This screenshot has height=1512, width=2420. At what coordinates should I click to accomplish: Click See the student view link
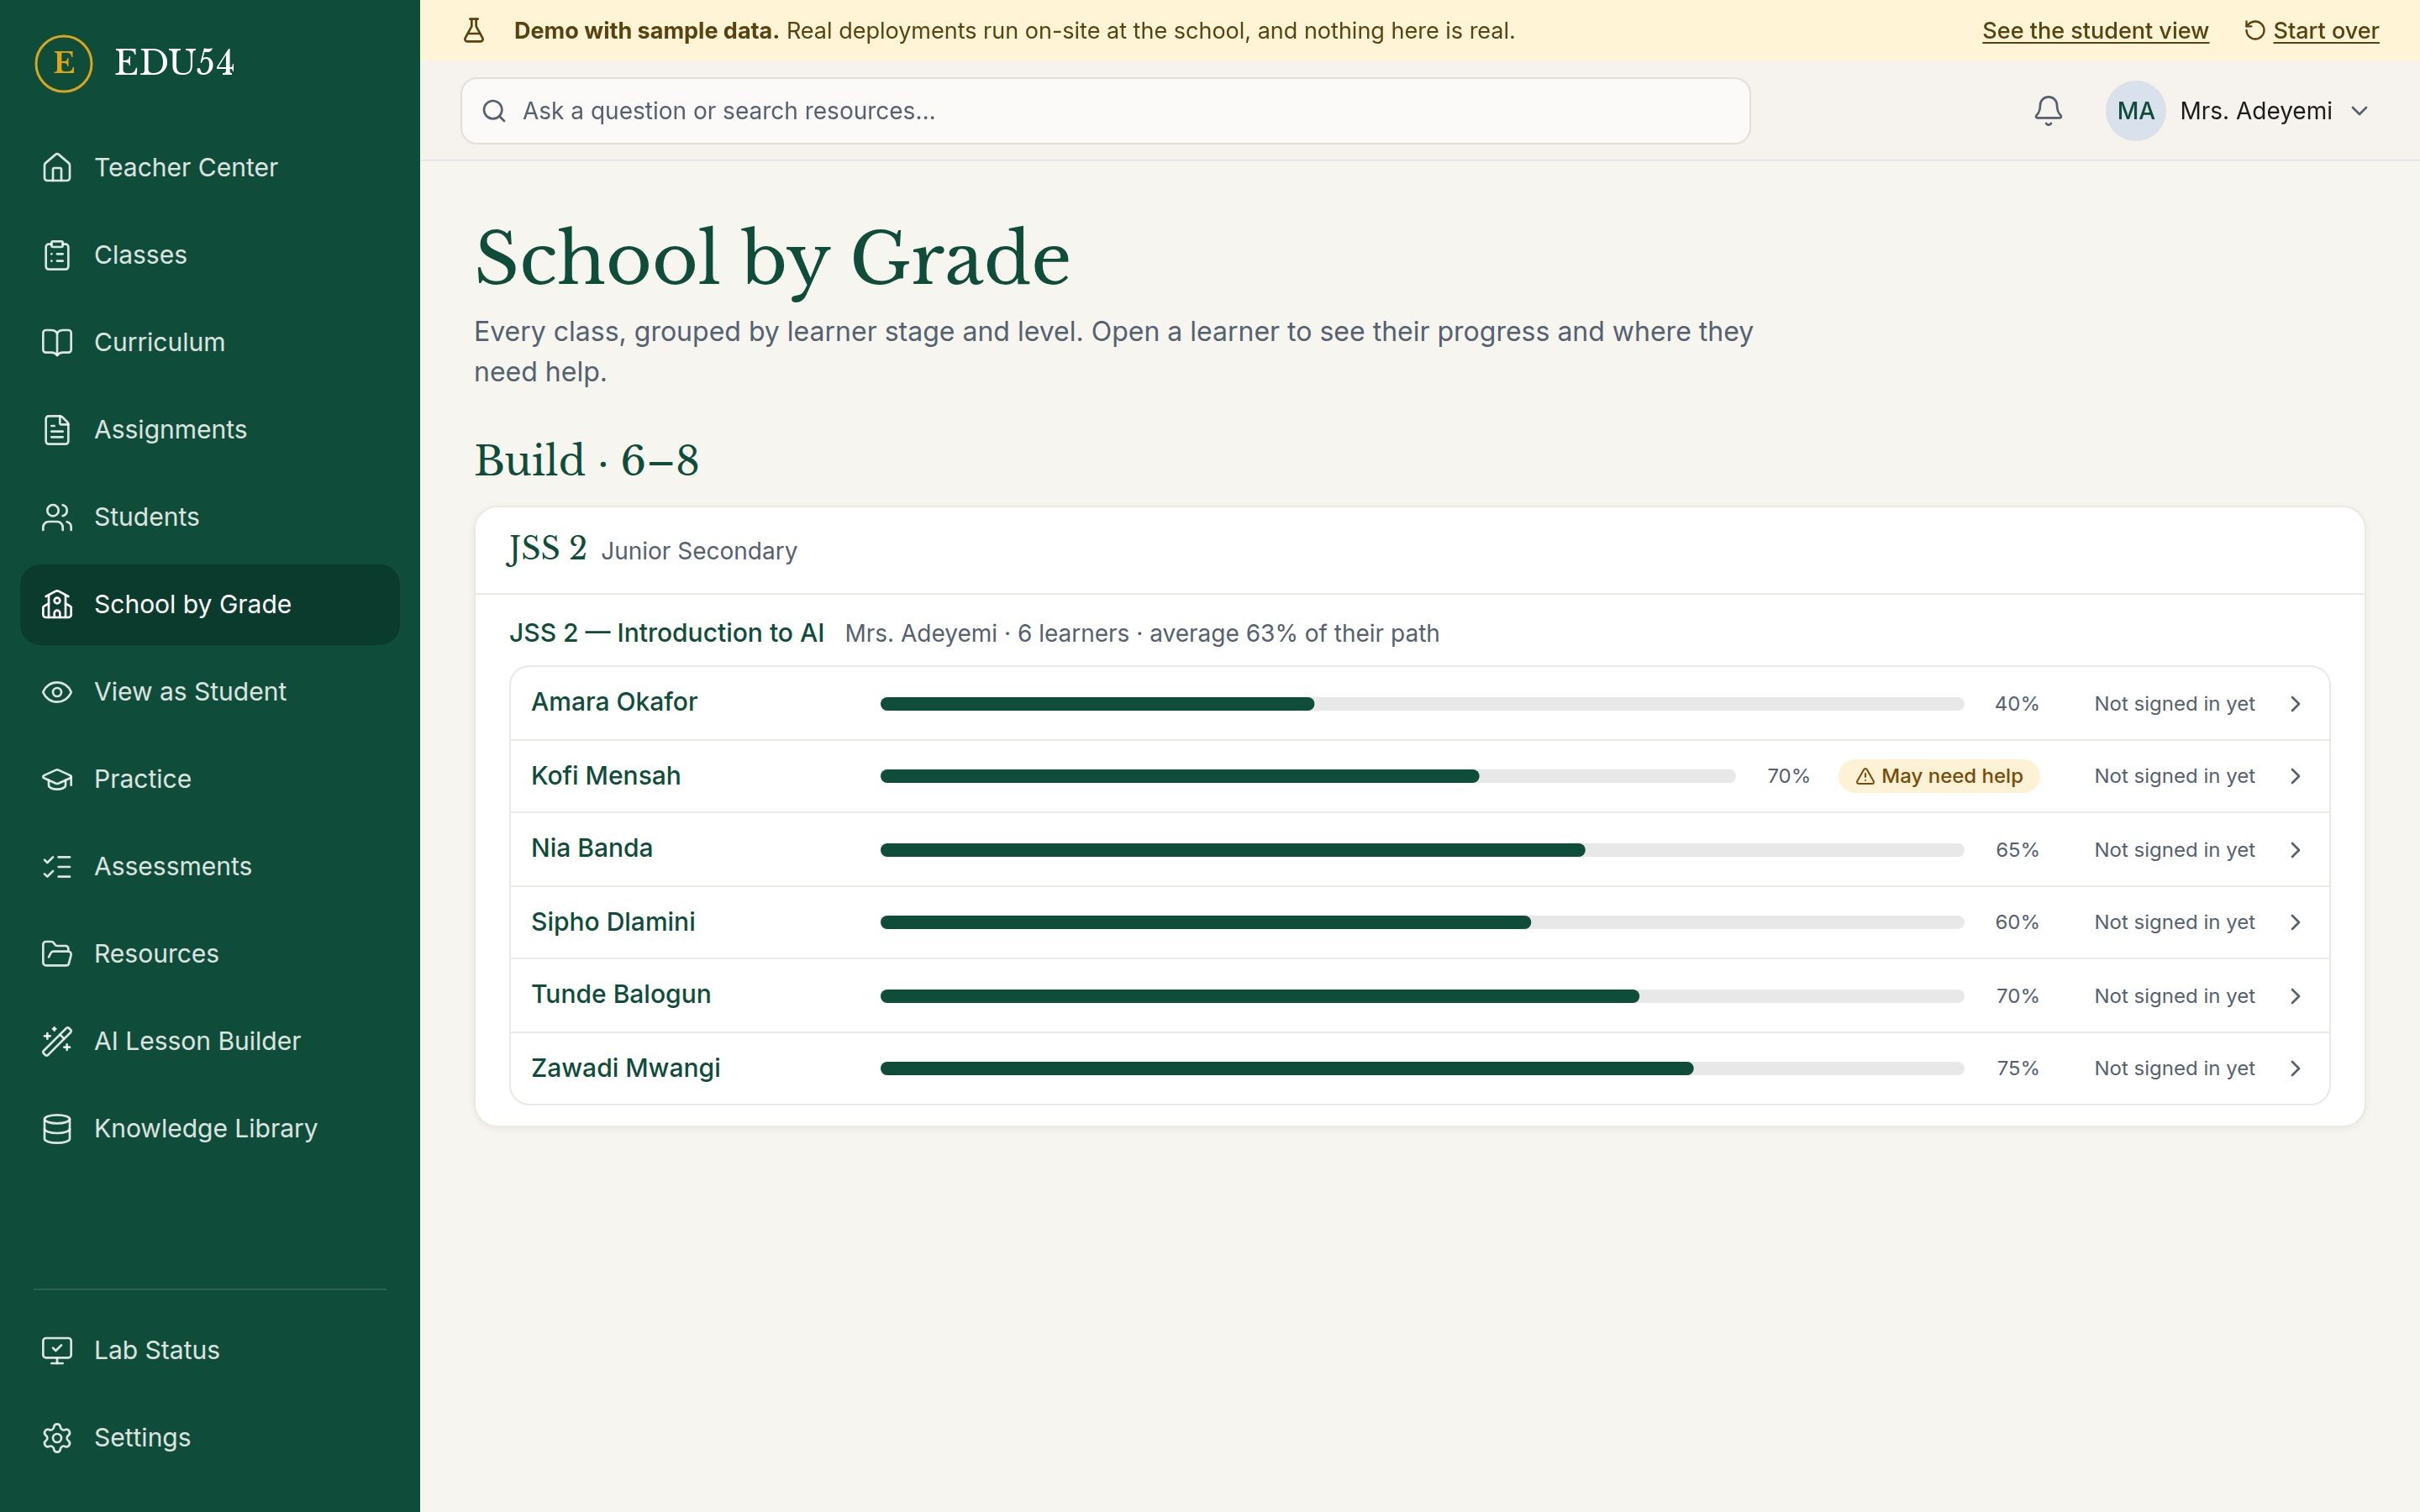[x=2095, y=31]
